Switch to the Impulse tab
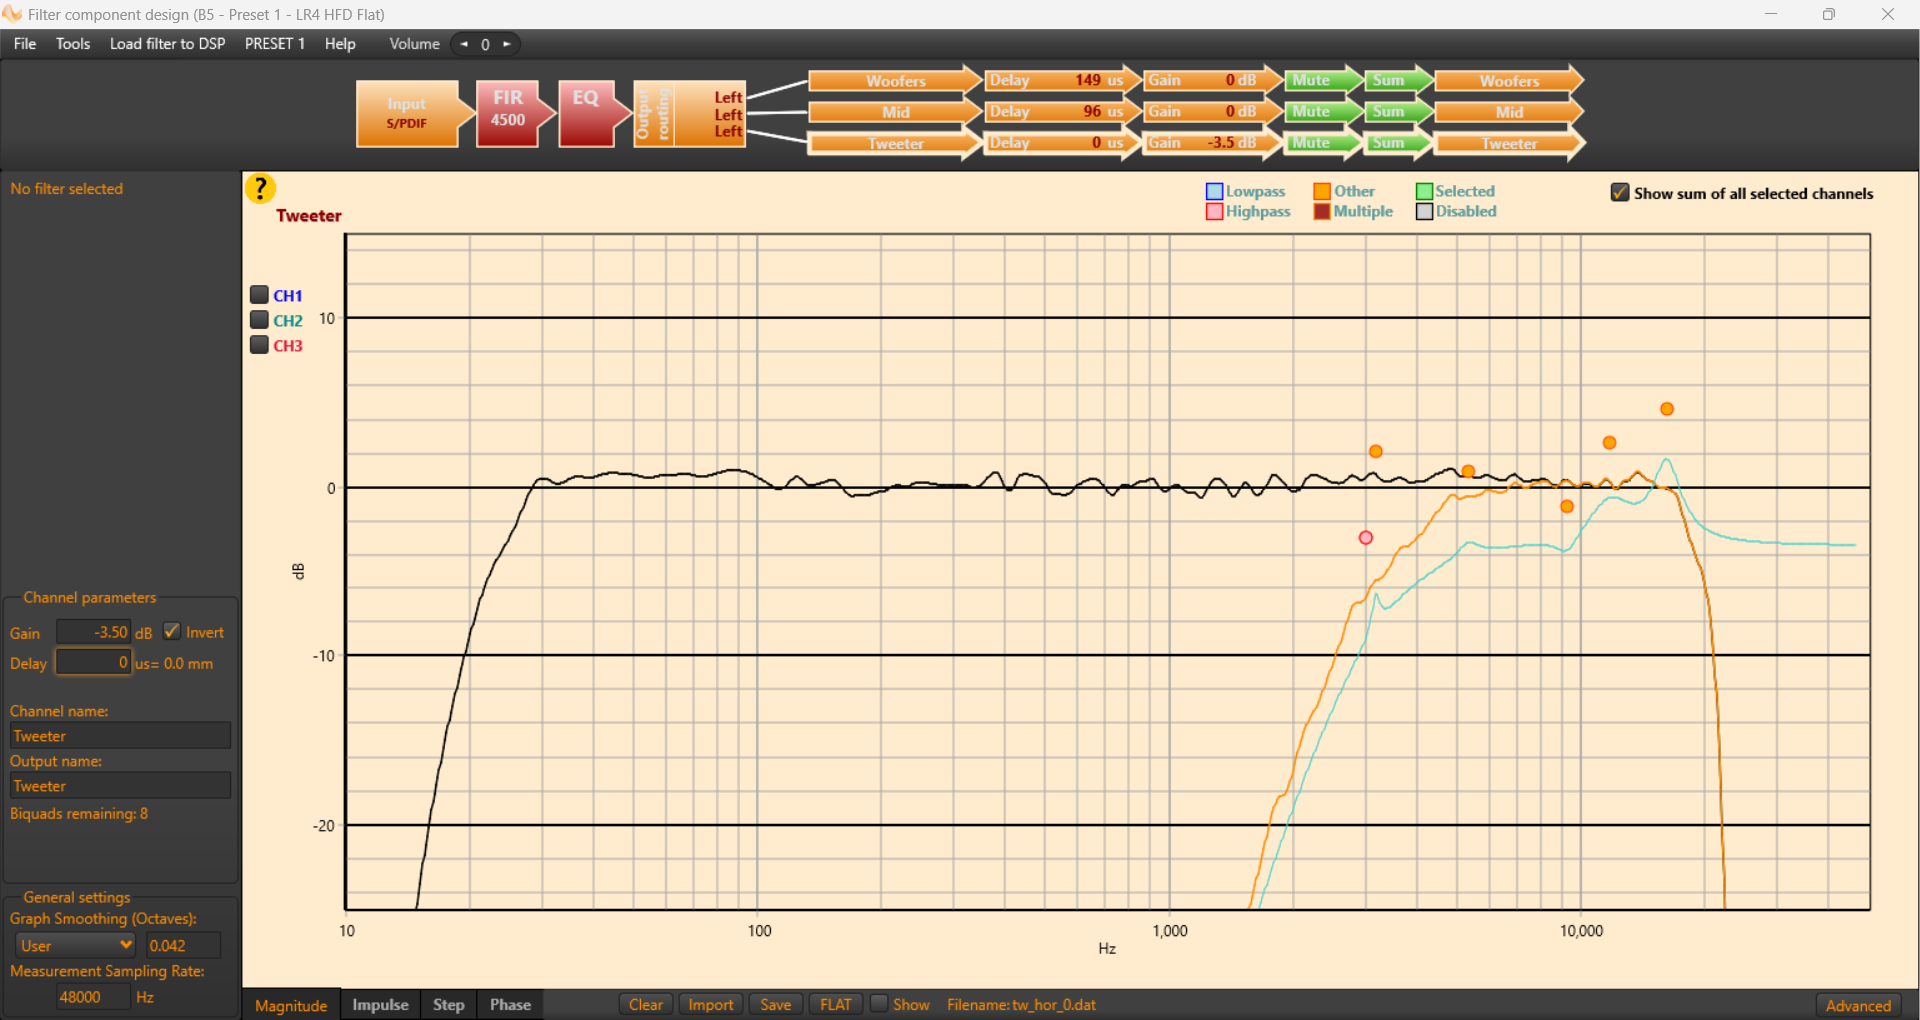This screenshot has height=1020, width=1920. (x=380, y=1005)
